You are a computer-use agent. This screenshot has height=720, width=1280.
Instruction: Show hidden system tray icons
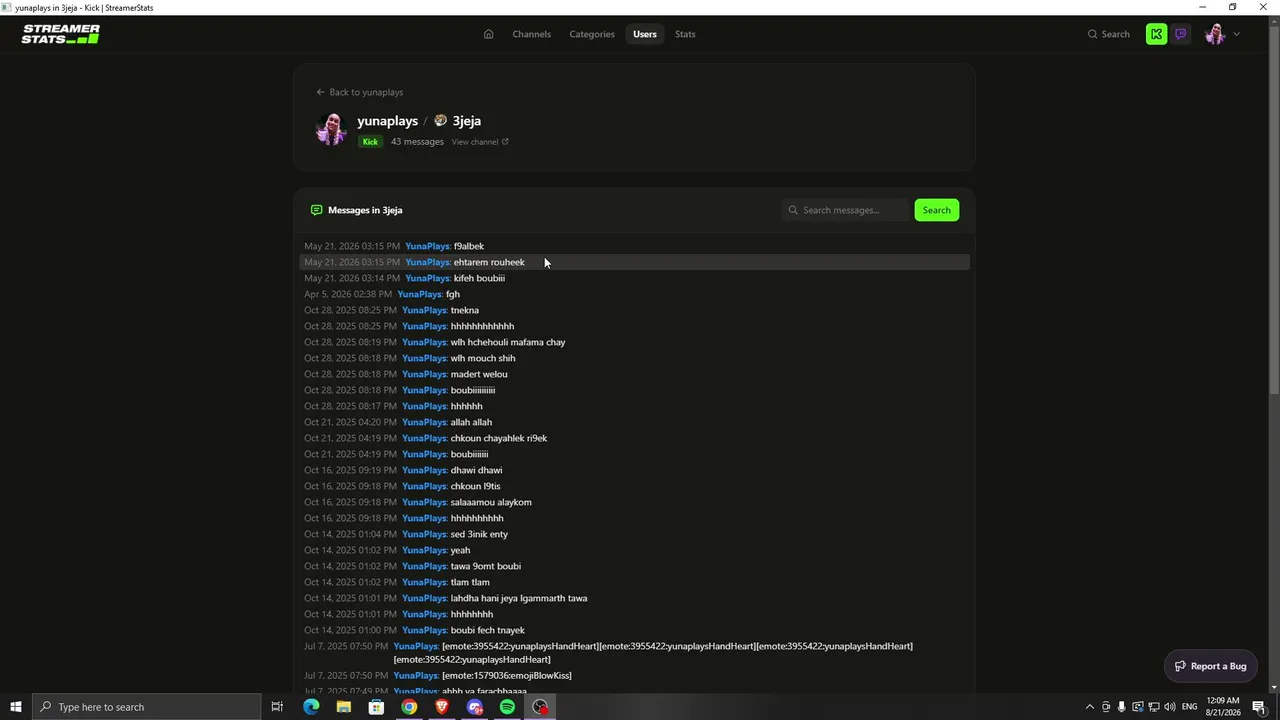1090,707
